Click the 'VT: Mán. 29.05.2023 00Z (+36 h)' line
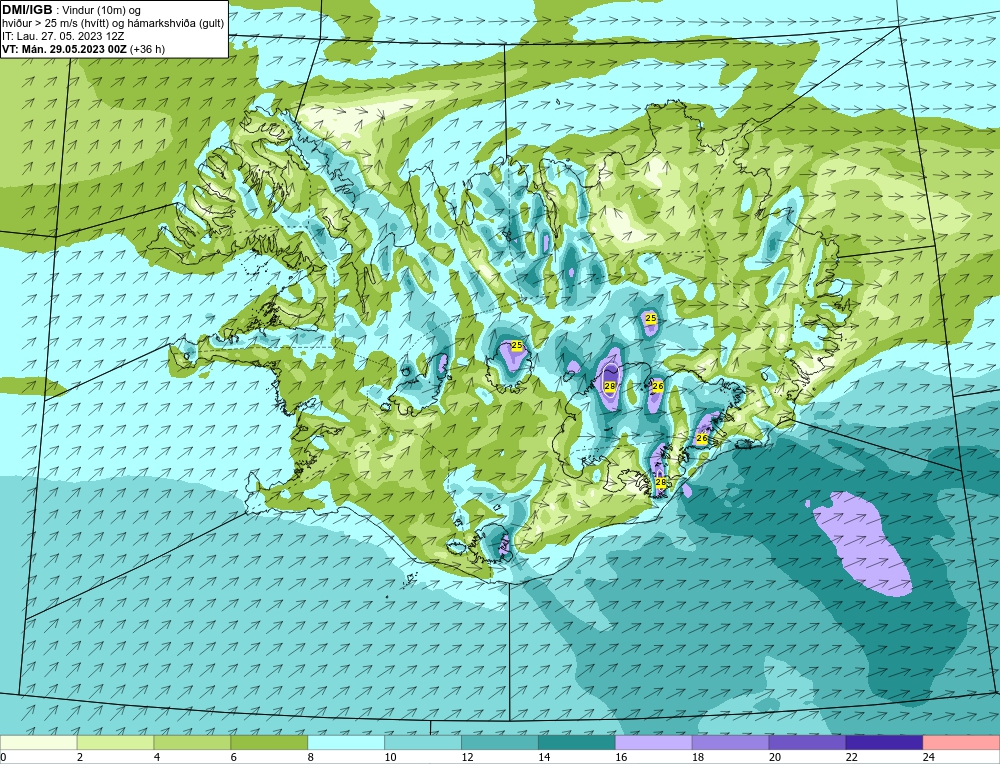Image resolution: width=1000 pixels, height=764 pixels. coord(84,49)
